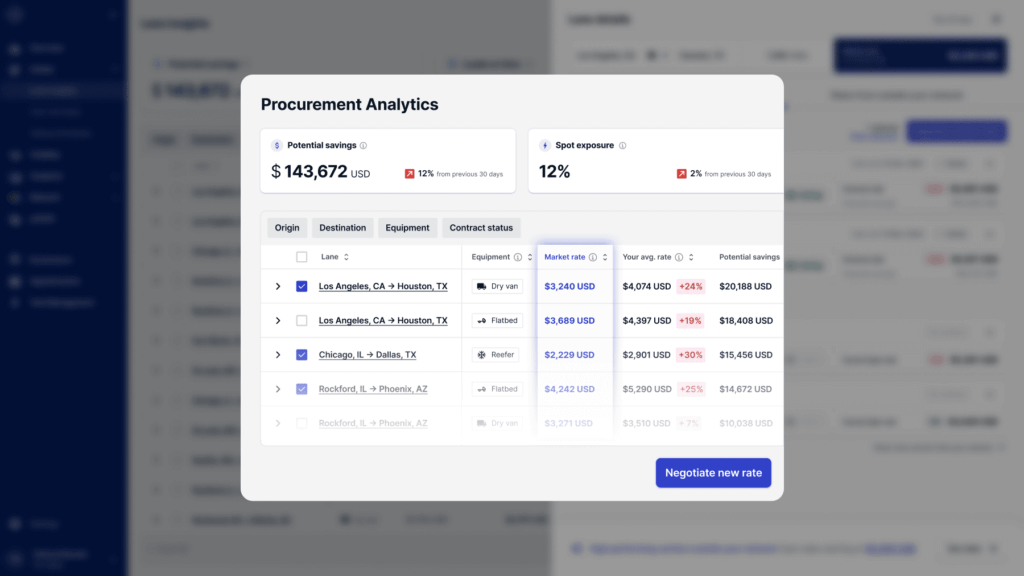Viewport: 1024px width, 576px height.
Task: Click the Spot exposure info icon
Action: click(x=622, y=146)
